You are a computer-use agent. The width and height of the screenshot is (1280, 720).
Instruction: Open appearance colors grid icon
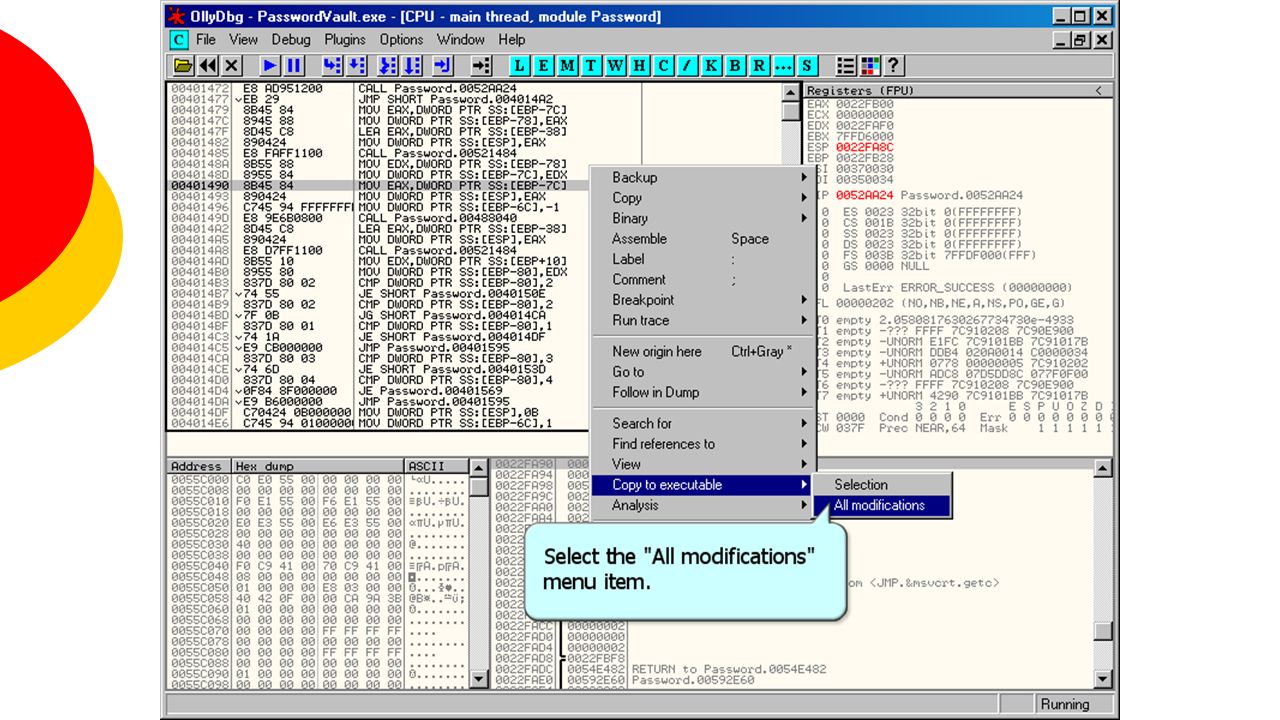point(870,66)
